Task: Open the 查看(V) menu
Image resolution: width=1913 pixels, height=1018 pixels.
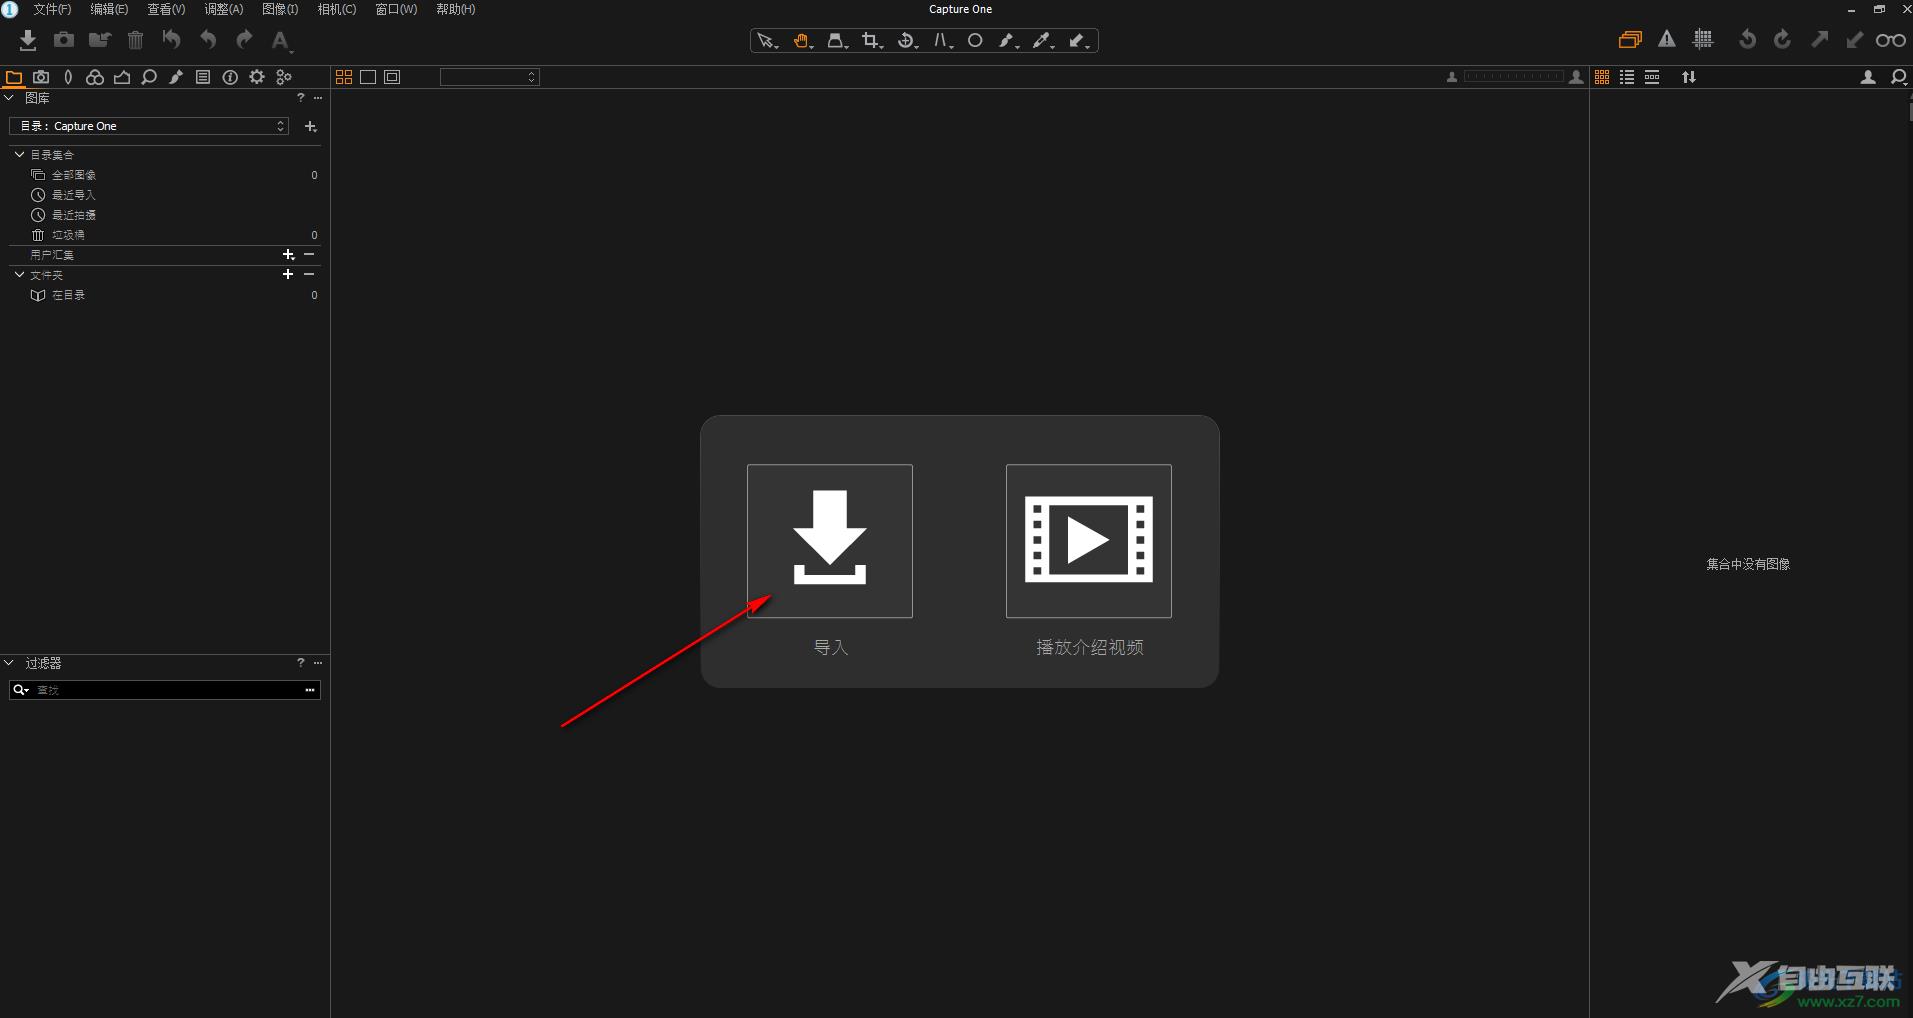Action: 166,9
